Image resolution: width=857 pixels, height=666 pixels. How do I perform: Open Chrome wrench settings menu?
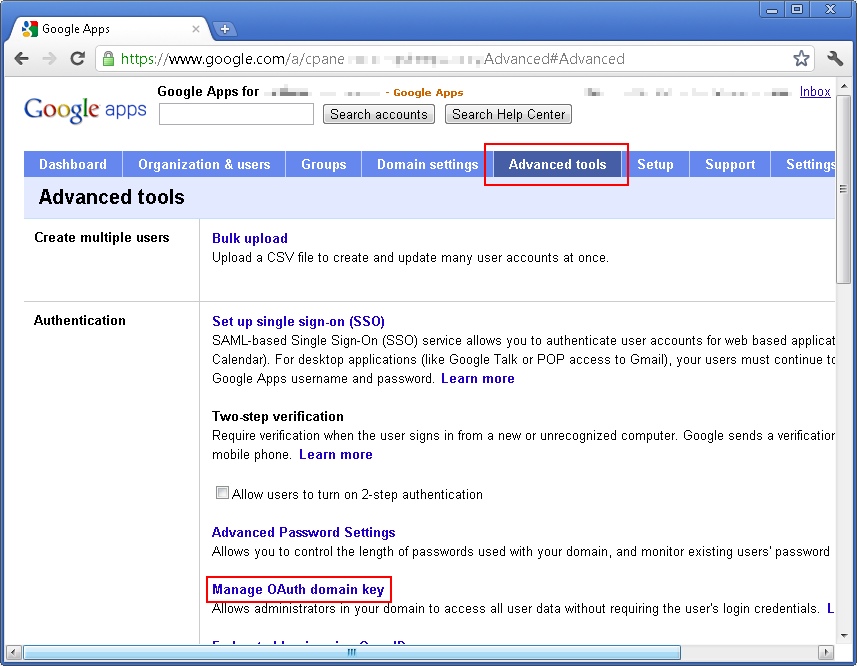tap(835, 58)
